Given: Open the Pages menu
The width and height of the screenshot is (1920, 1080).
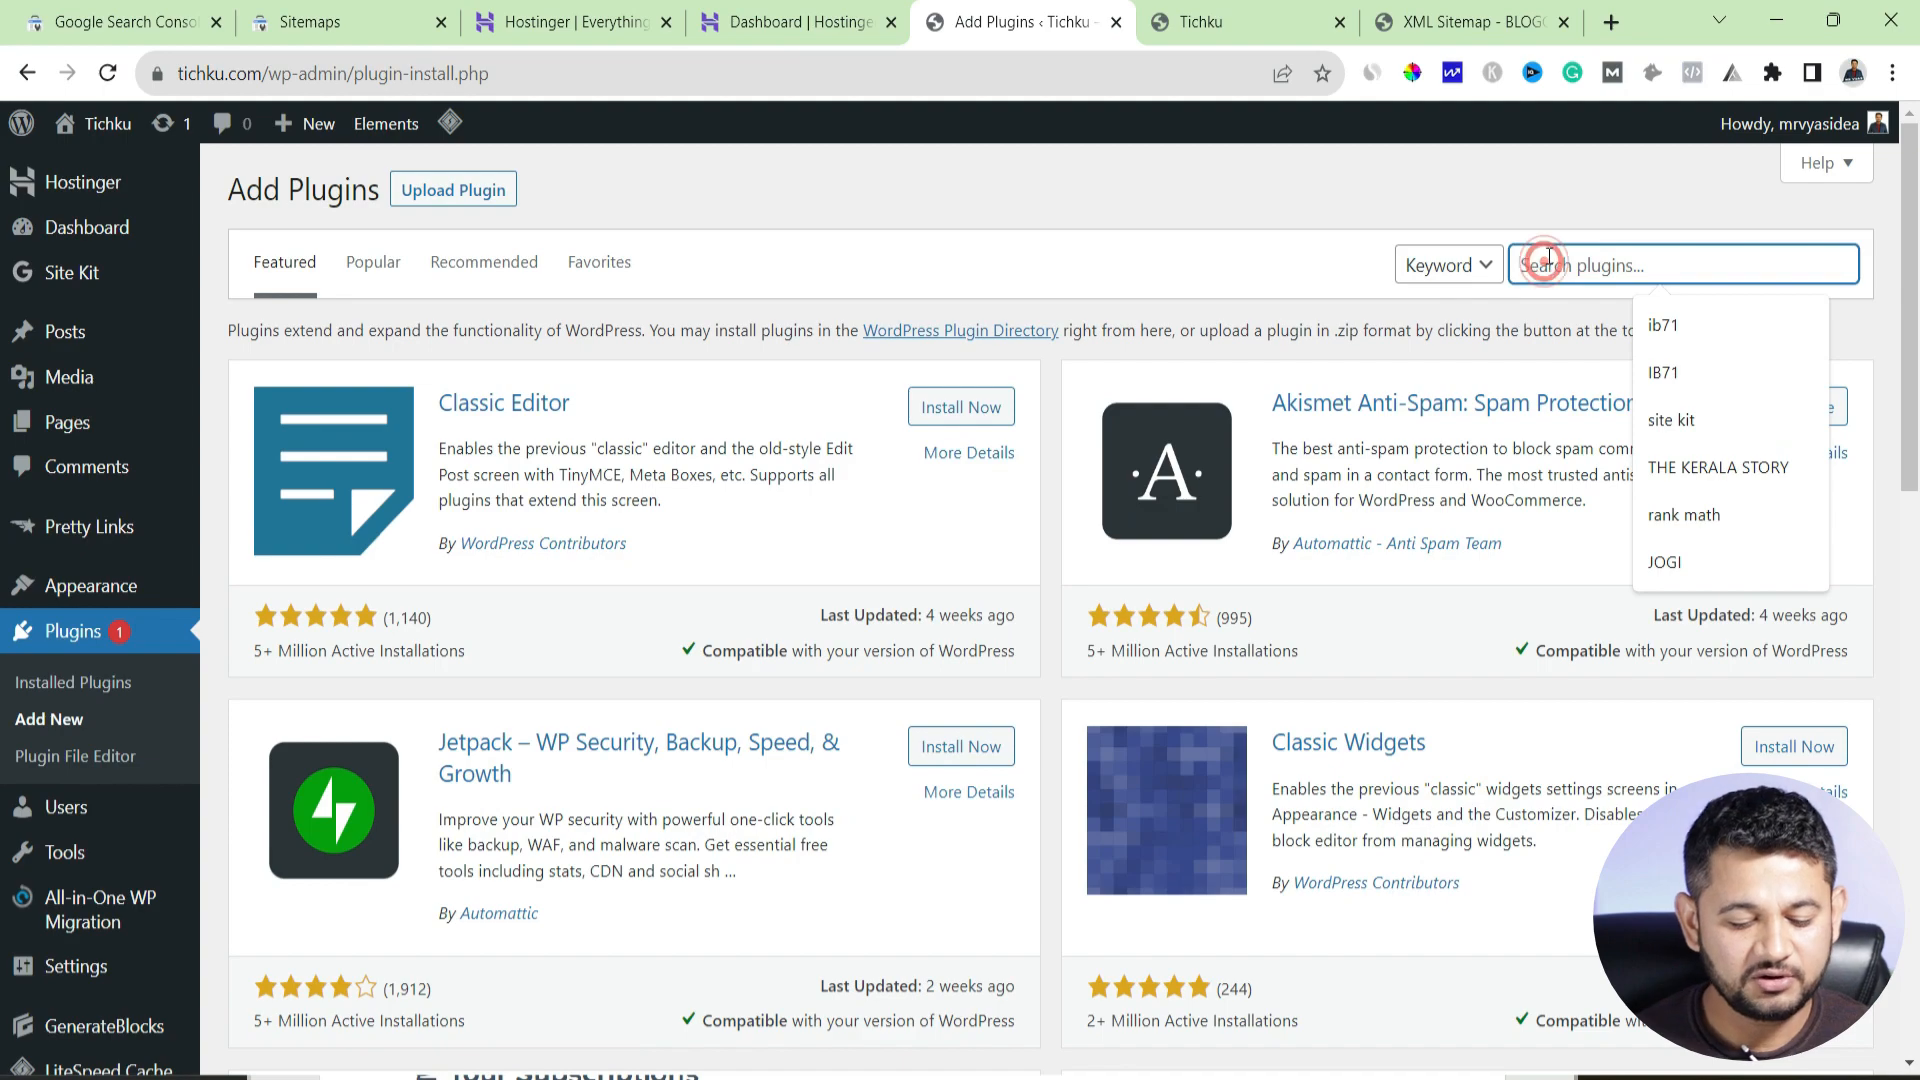Looking at the screenshot, I should [x=100, y=422].
